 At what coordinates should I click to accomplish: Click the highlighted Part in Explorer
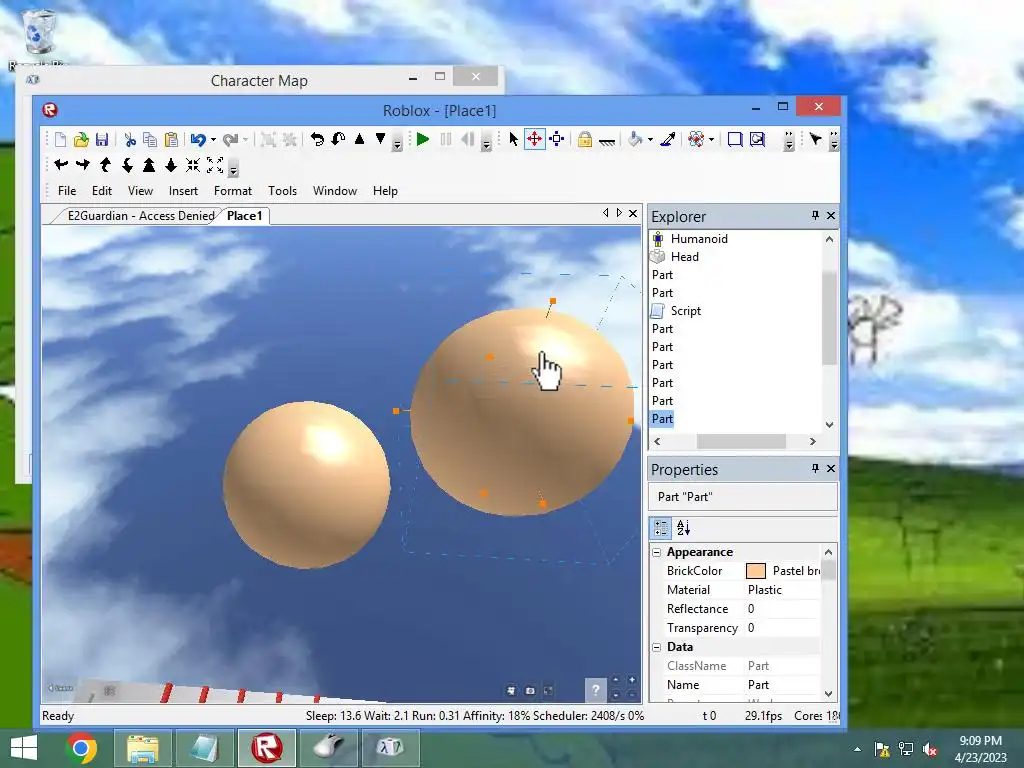coord(662,419)
